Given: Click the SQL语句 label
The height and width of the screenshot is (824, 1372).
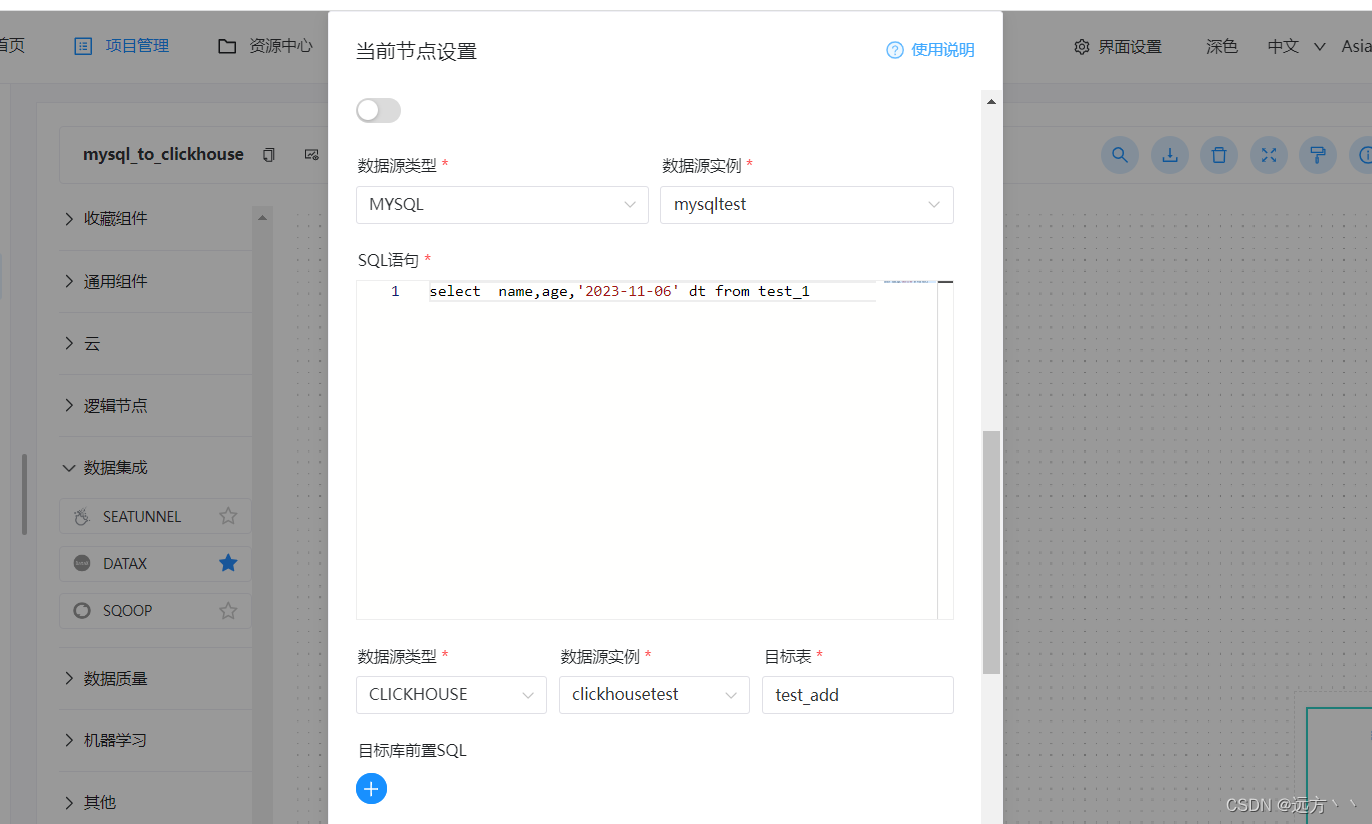Looking at the screenshot, I should [x=388, y=261].
